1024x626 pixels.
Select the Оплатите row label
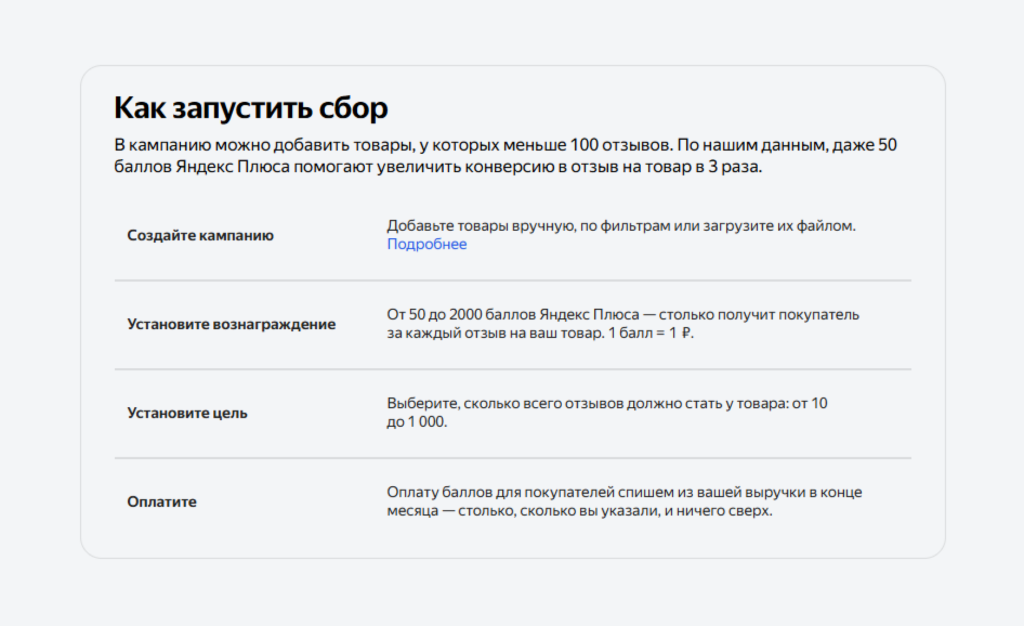pyautogui.click(x=162, y=502)
